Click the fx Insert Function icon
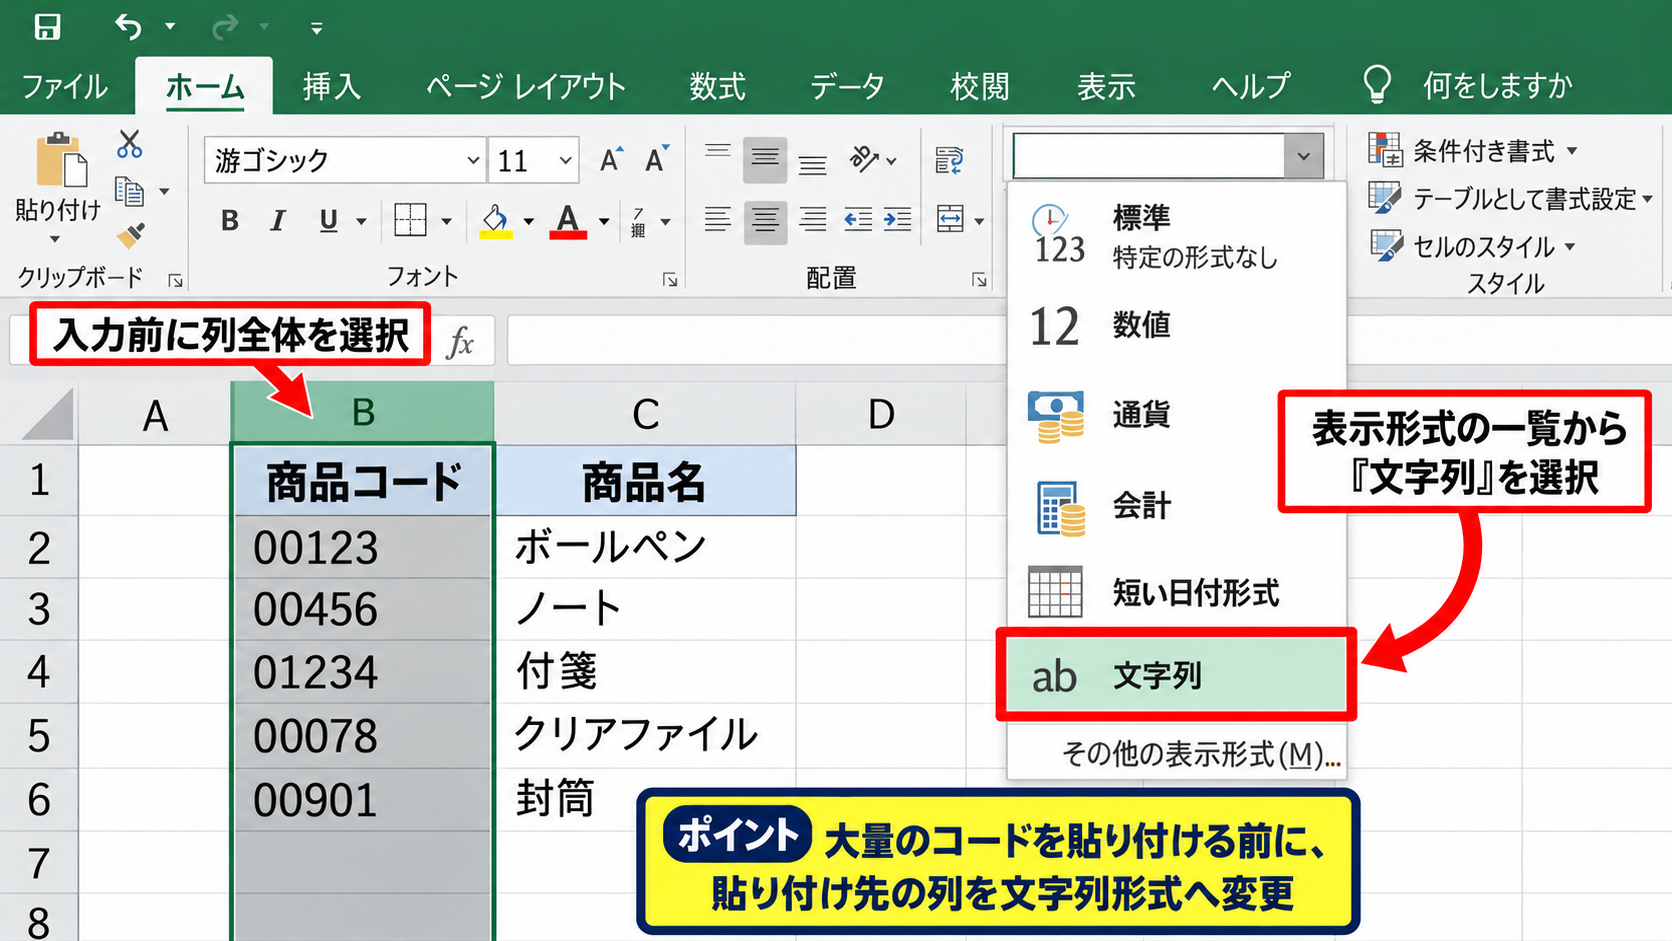The width and height of the screenshot is (1672, 941). (460, 342)
